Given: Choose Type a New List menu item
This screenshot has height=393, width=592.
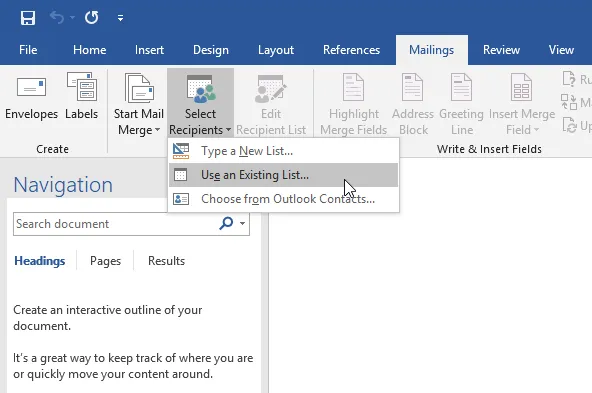Looking at the screenshot, I should pos(284,151).
